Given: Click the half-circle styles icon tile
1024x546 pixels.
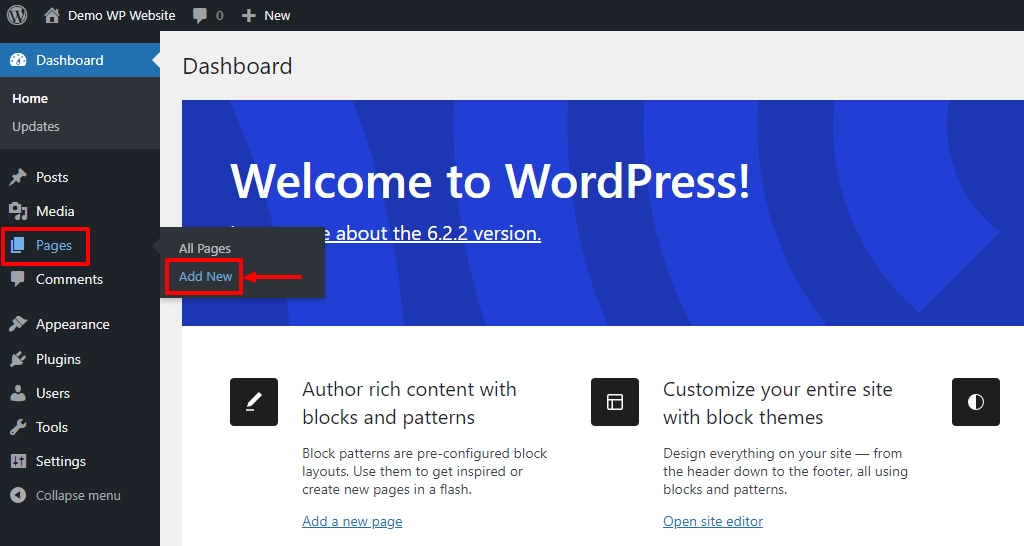Looking at the screenshot, I should click(x=976, y=402).
